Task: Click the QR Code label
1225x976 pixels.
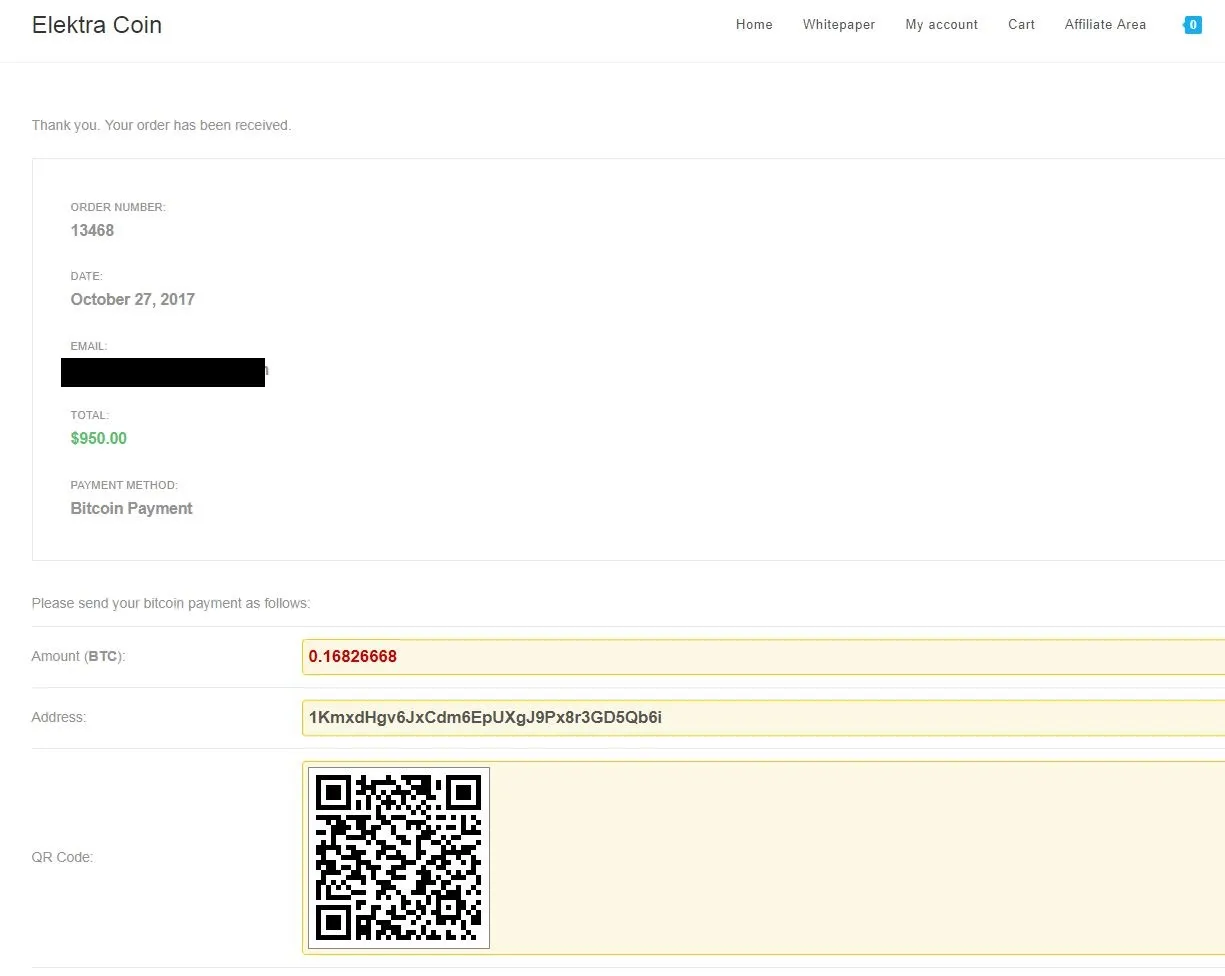Action: pyautogui.click(x=62, y=858)
